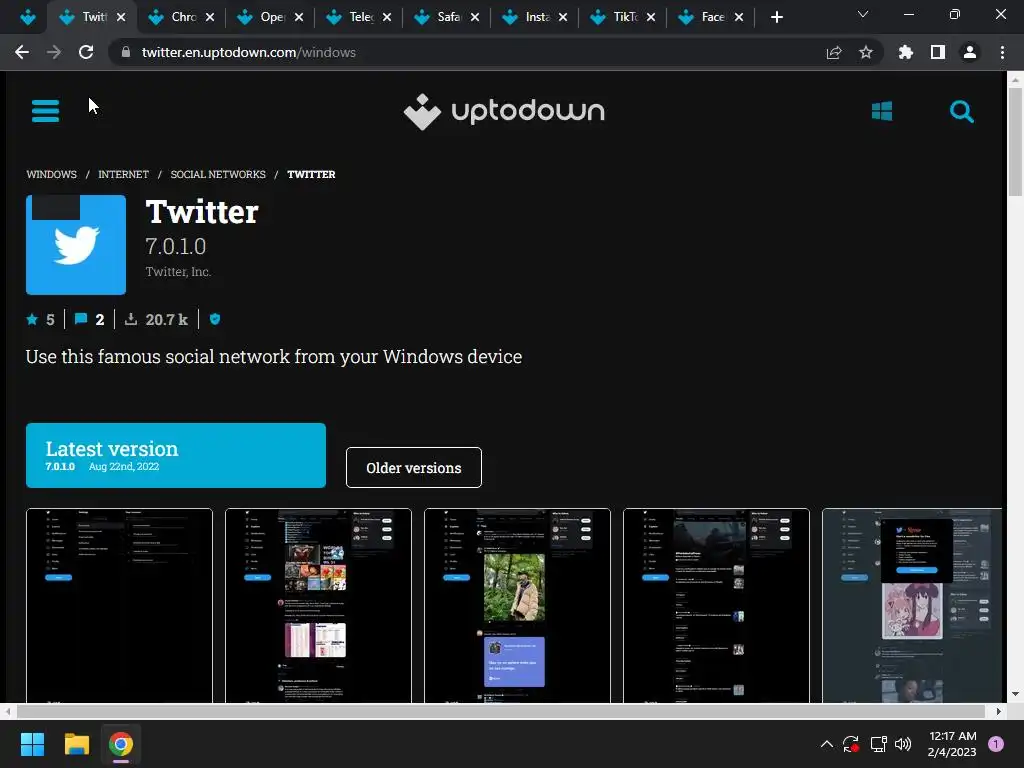Click the Uptodown logo
1024x768 pixels.
(504, 111)
